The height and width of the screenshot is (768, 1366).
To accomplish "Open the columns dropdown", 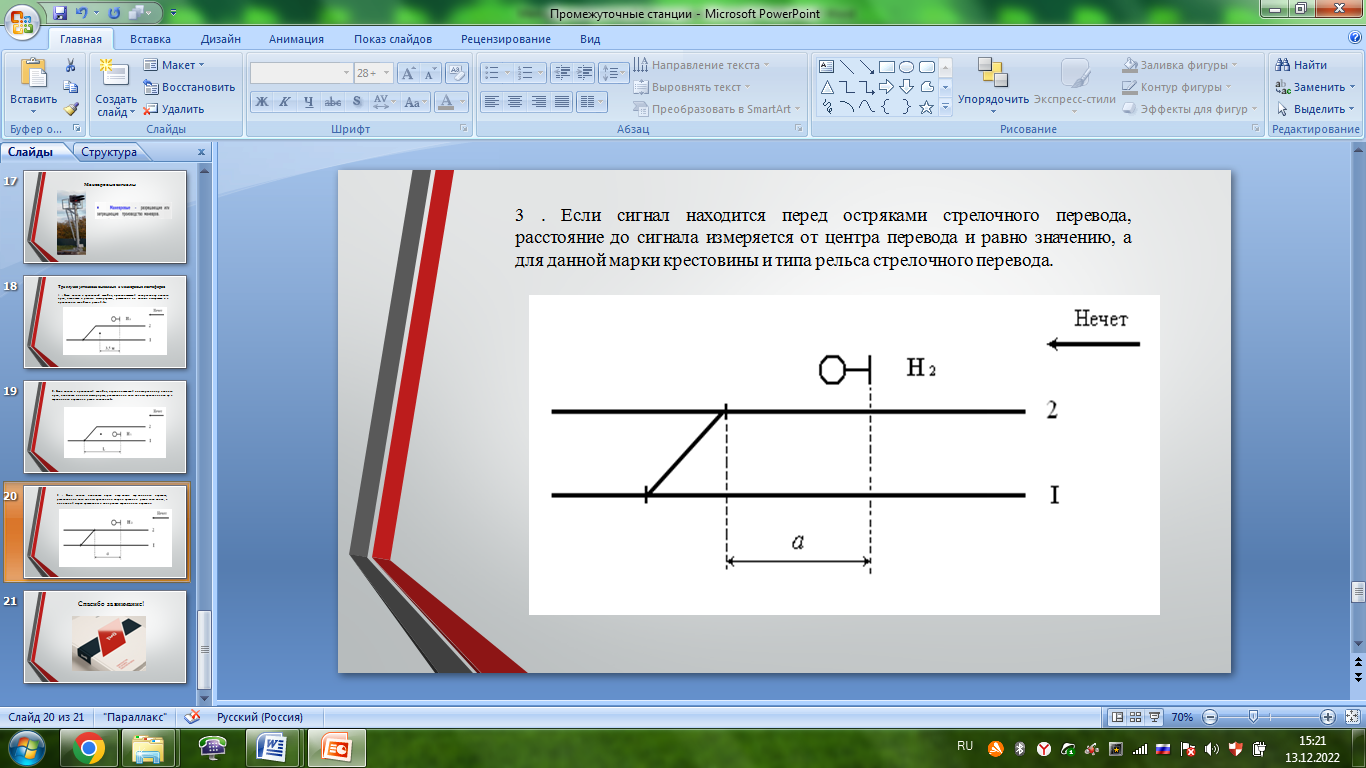I will (x=593, y=102).
